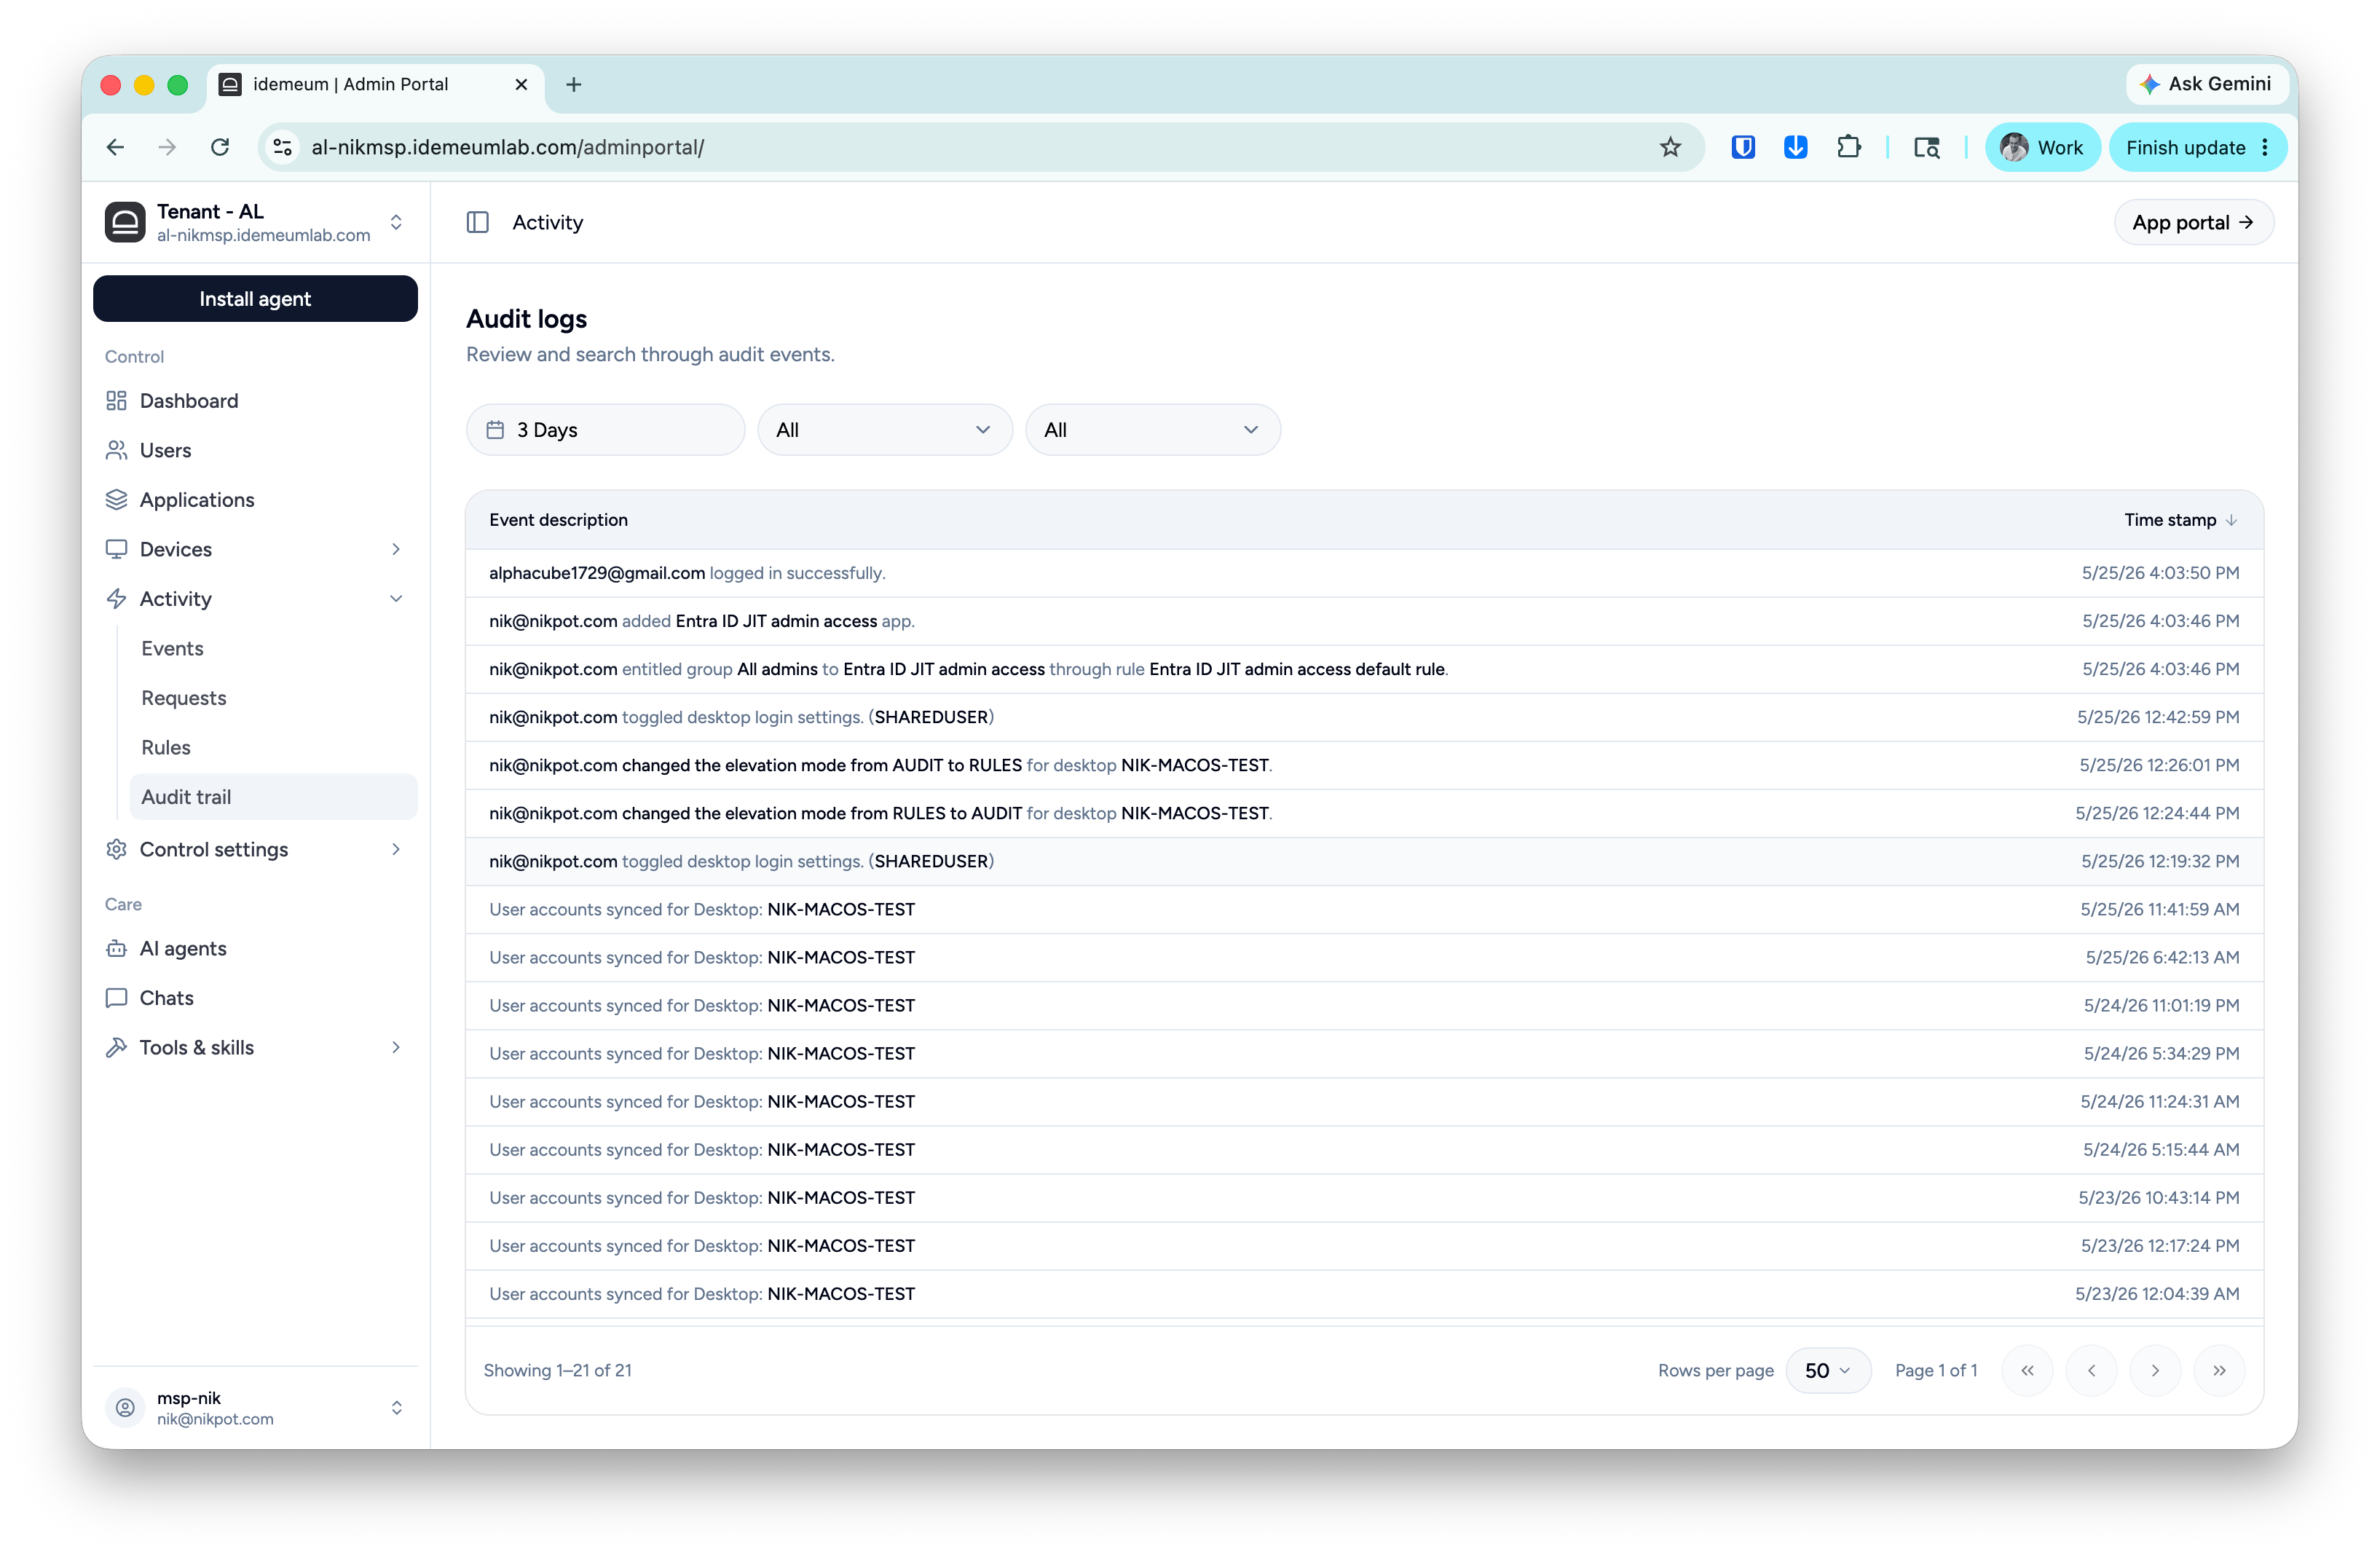Open the tab search icon in toolbar
The height and width of the screenshot is (1557, 2380).
pos(1926,147)
